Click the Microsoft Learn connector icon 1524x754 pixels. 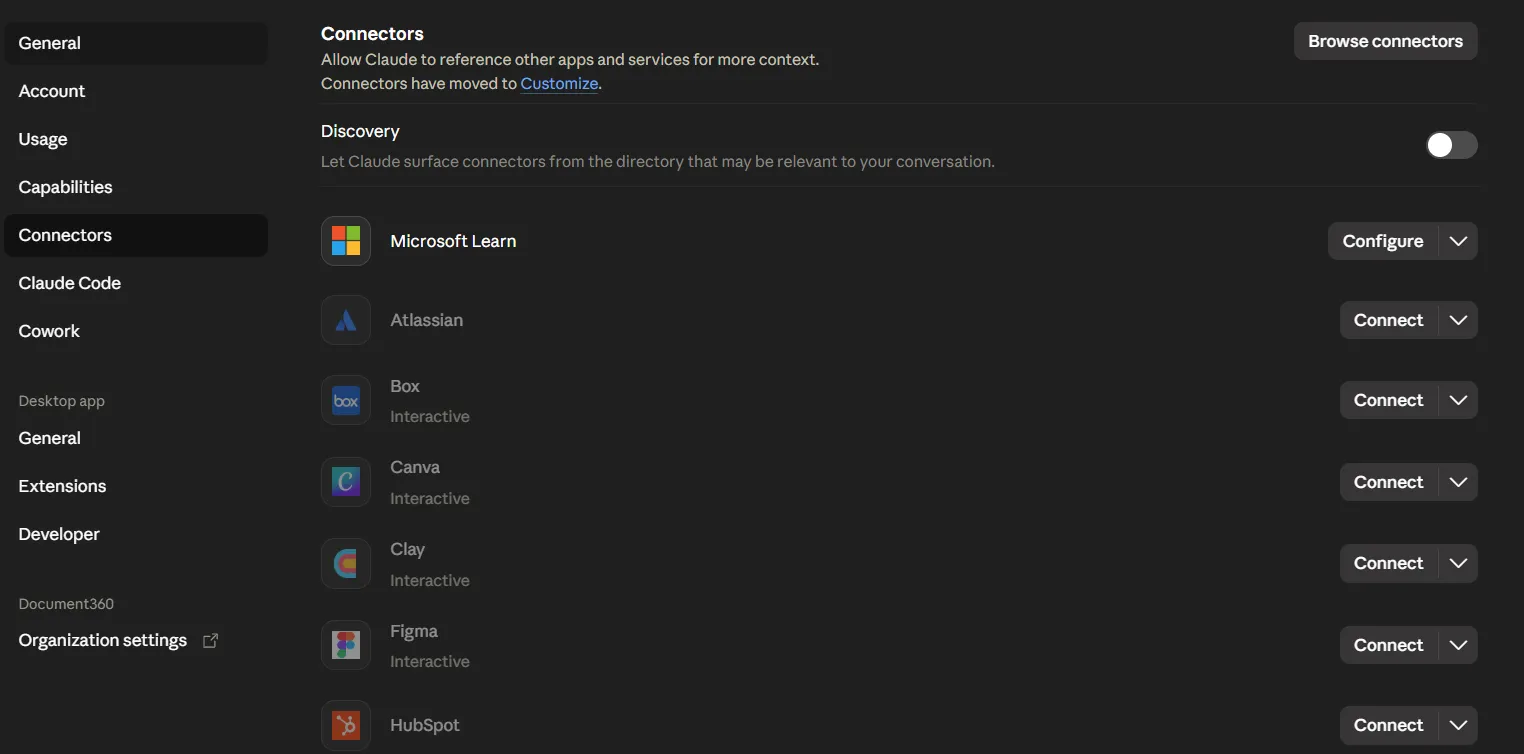click(346, 241)
